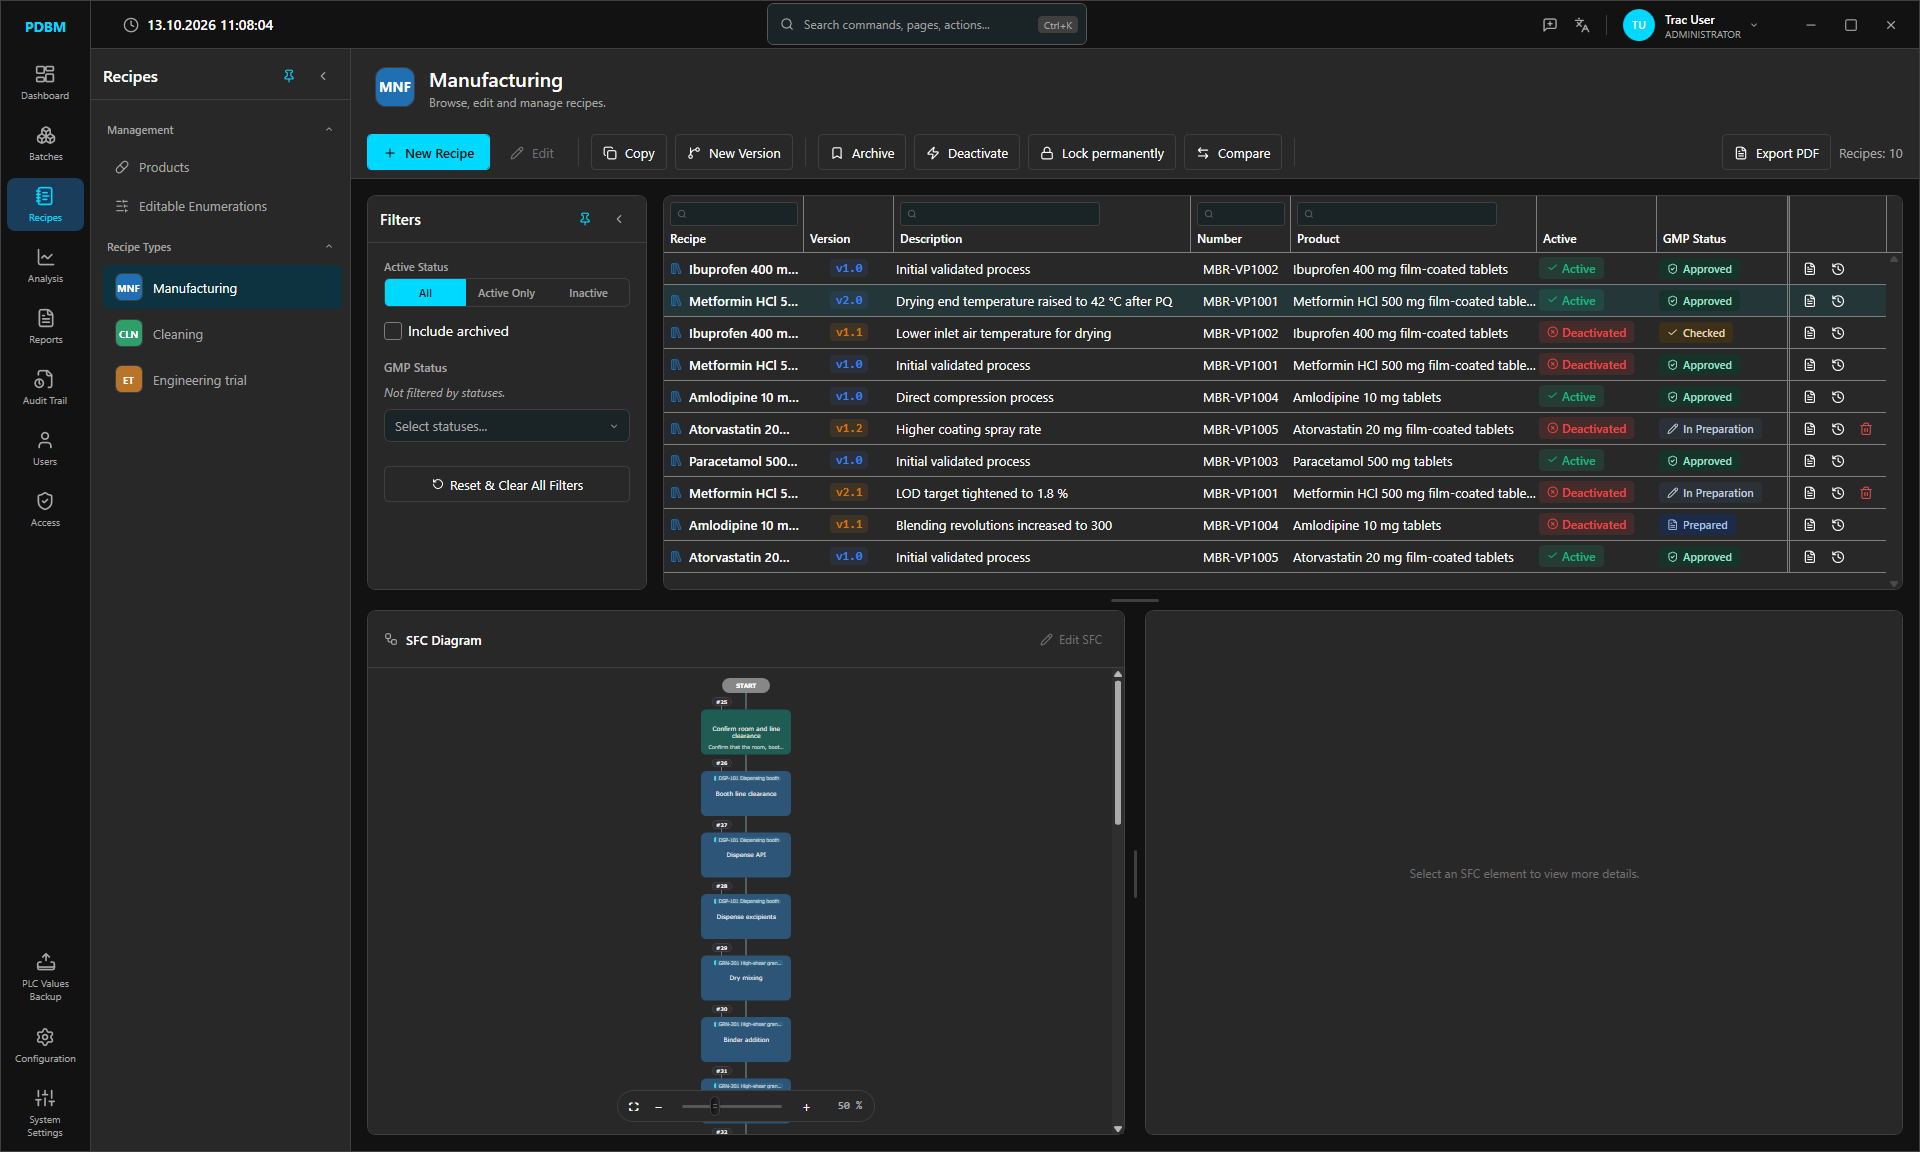Open the feedback chat icon in header
Screen dimensions: 1920x1152
tap(1550, 25)
